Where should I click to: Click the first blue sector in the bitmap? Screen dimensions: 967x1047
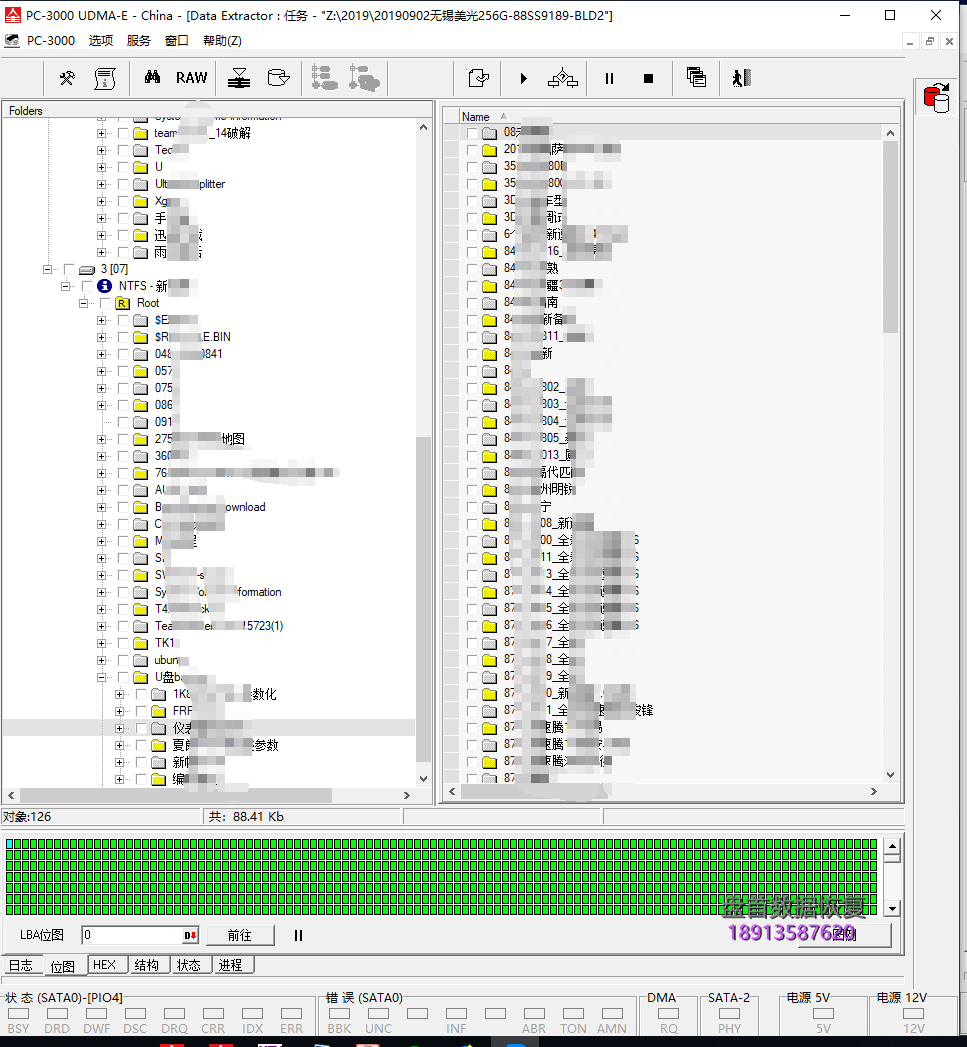point(9,844)
